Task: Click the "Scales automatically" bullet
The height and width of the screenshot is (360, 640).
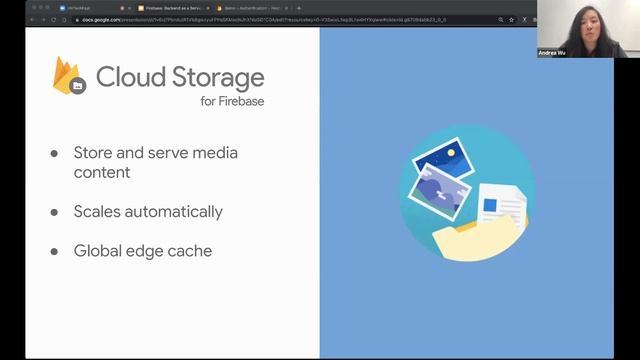Action: 148,212
